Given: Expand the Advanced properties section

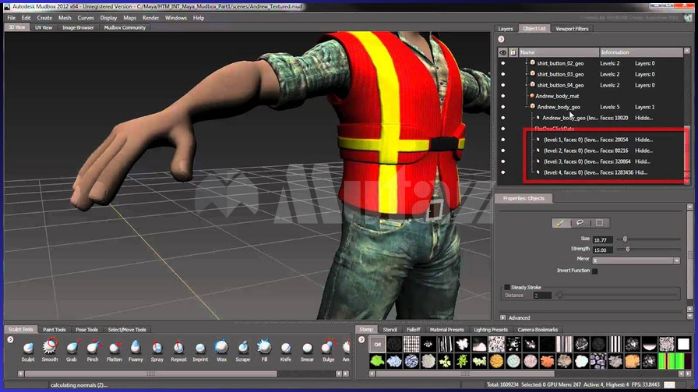Looking at the screenshot, I should tap(503, 318).
